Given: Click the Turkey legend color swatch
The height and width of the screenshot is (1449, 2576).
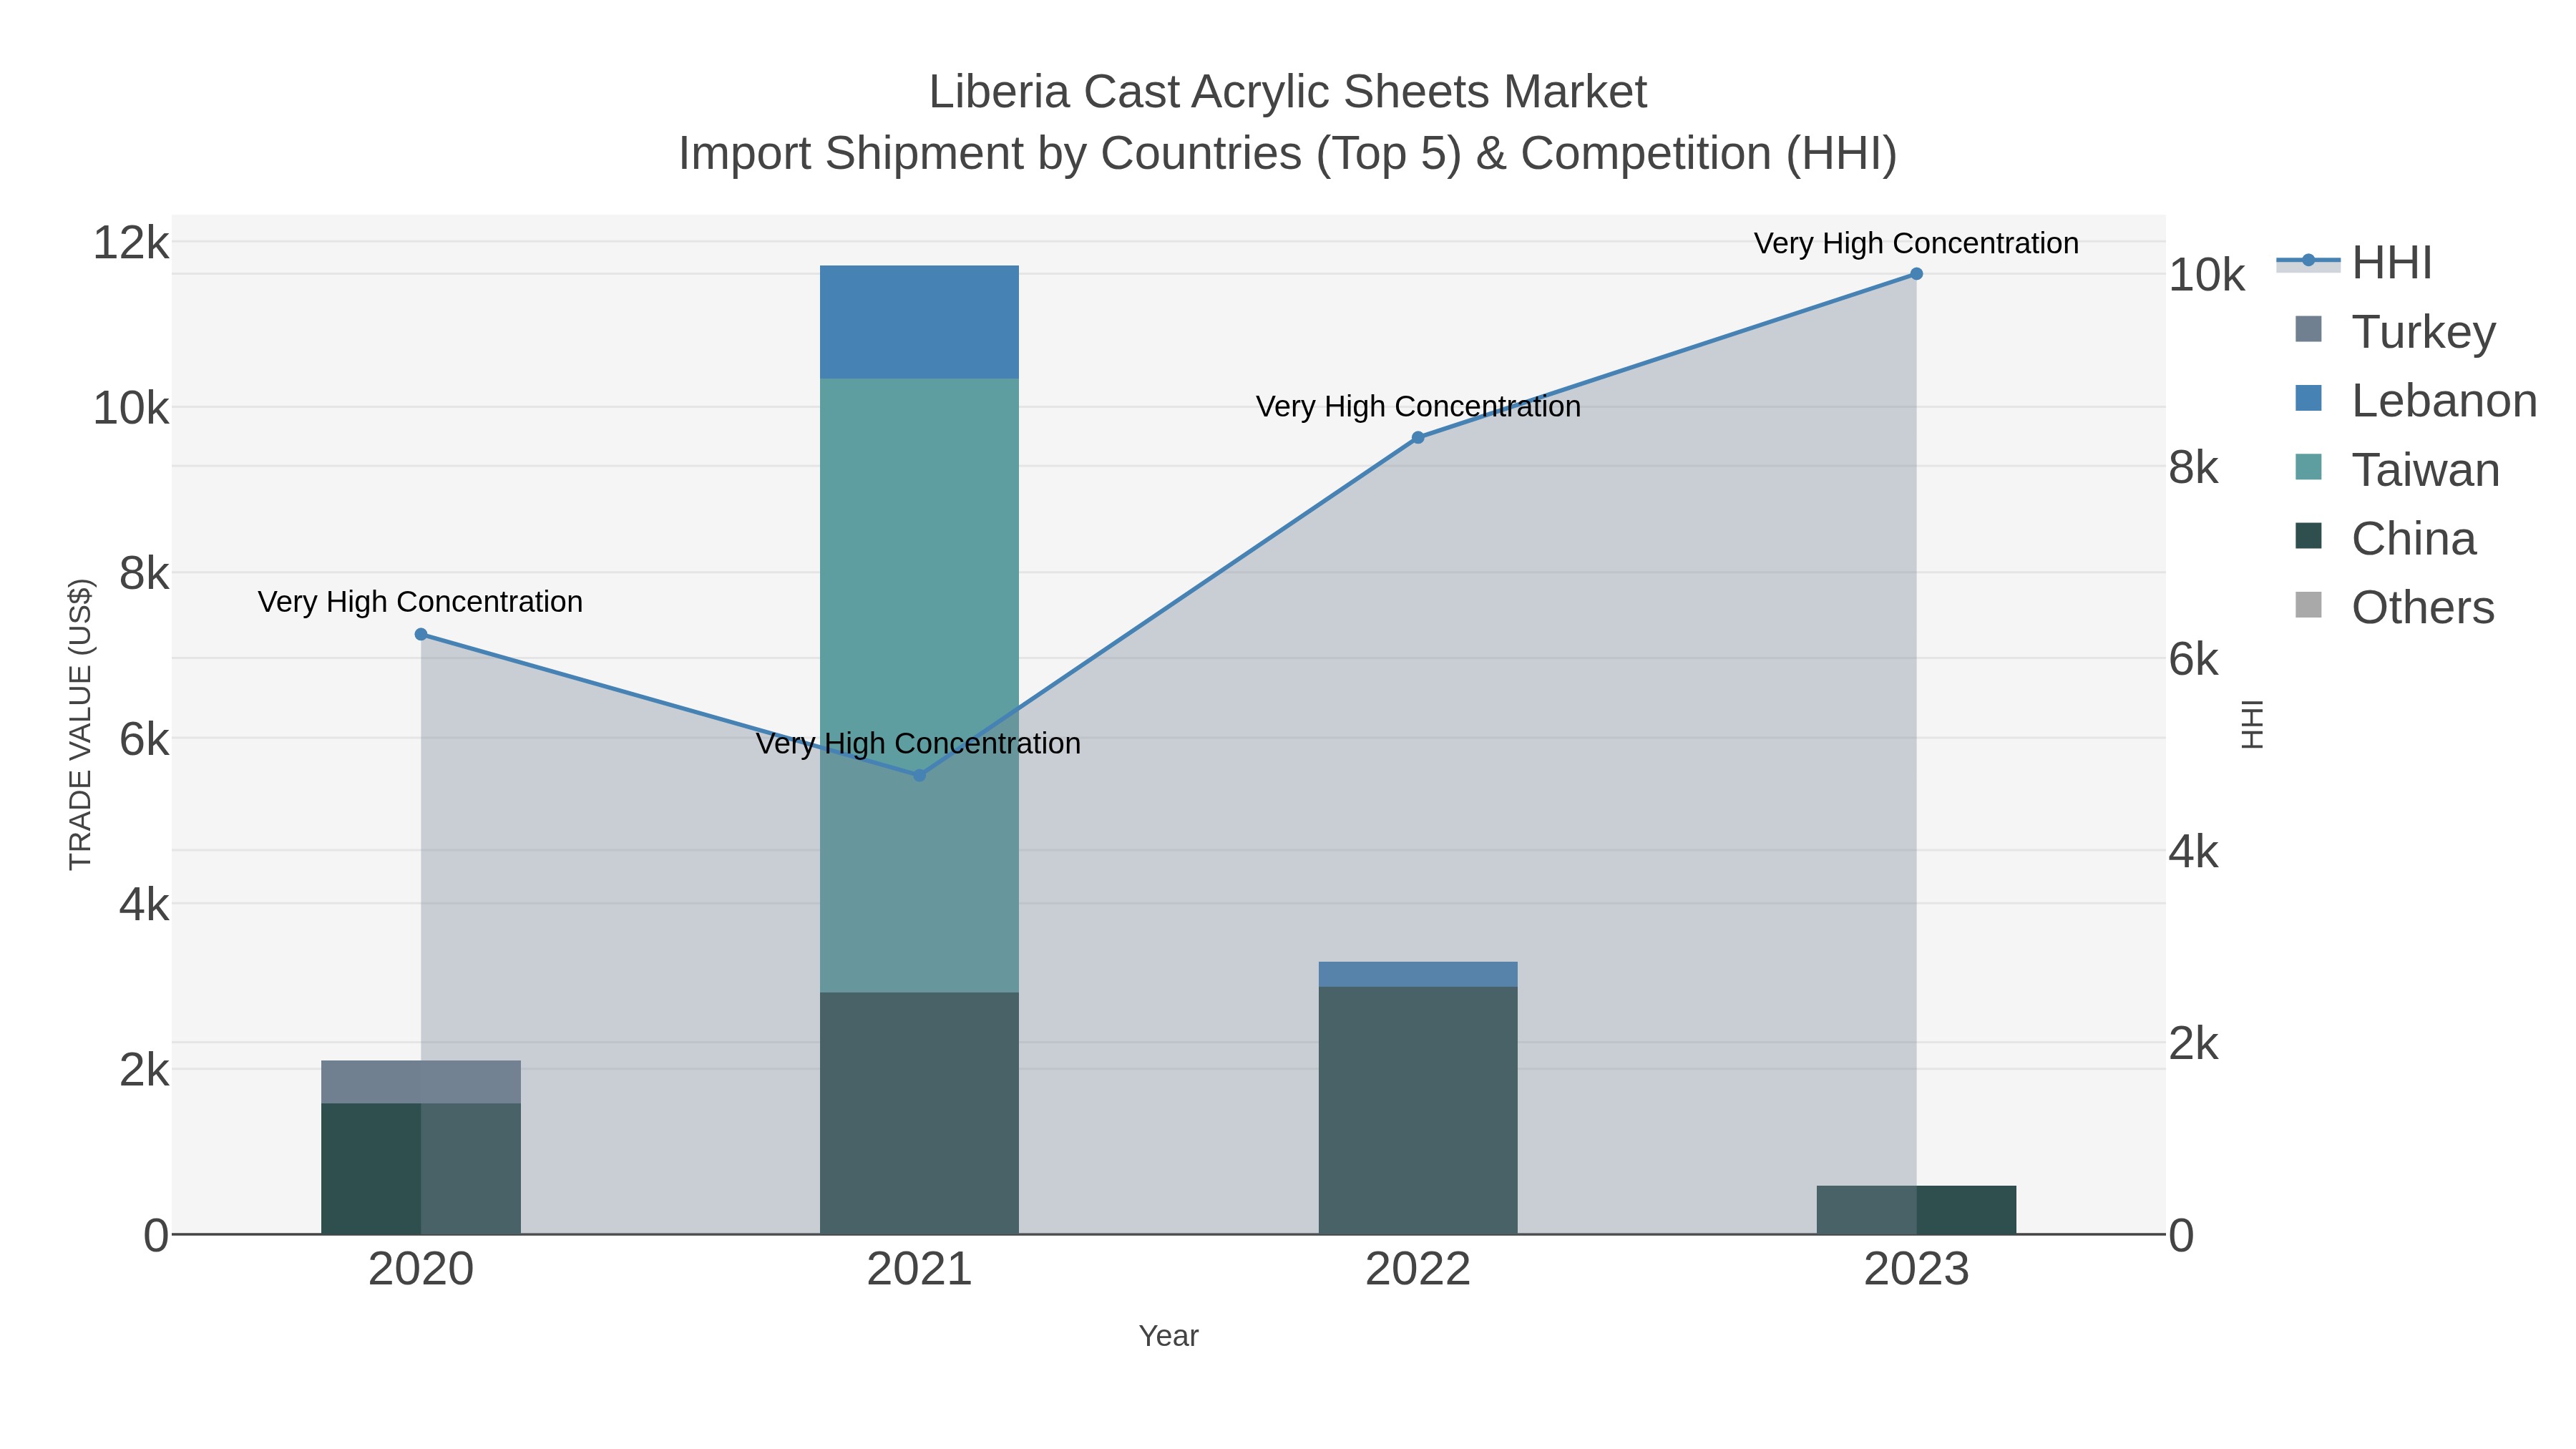Looking at the screenshot, I should tap(2308, 329).
